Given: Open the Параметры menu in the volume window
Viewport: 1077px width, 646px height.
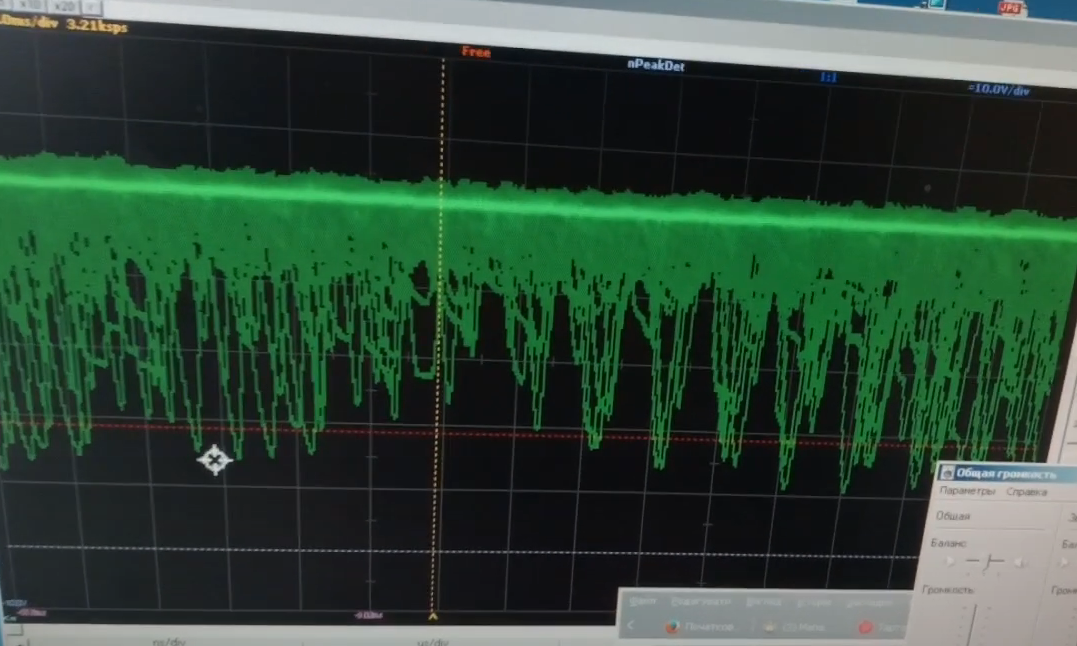Looking at the screenshot, I should pos(967,492).
